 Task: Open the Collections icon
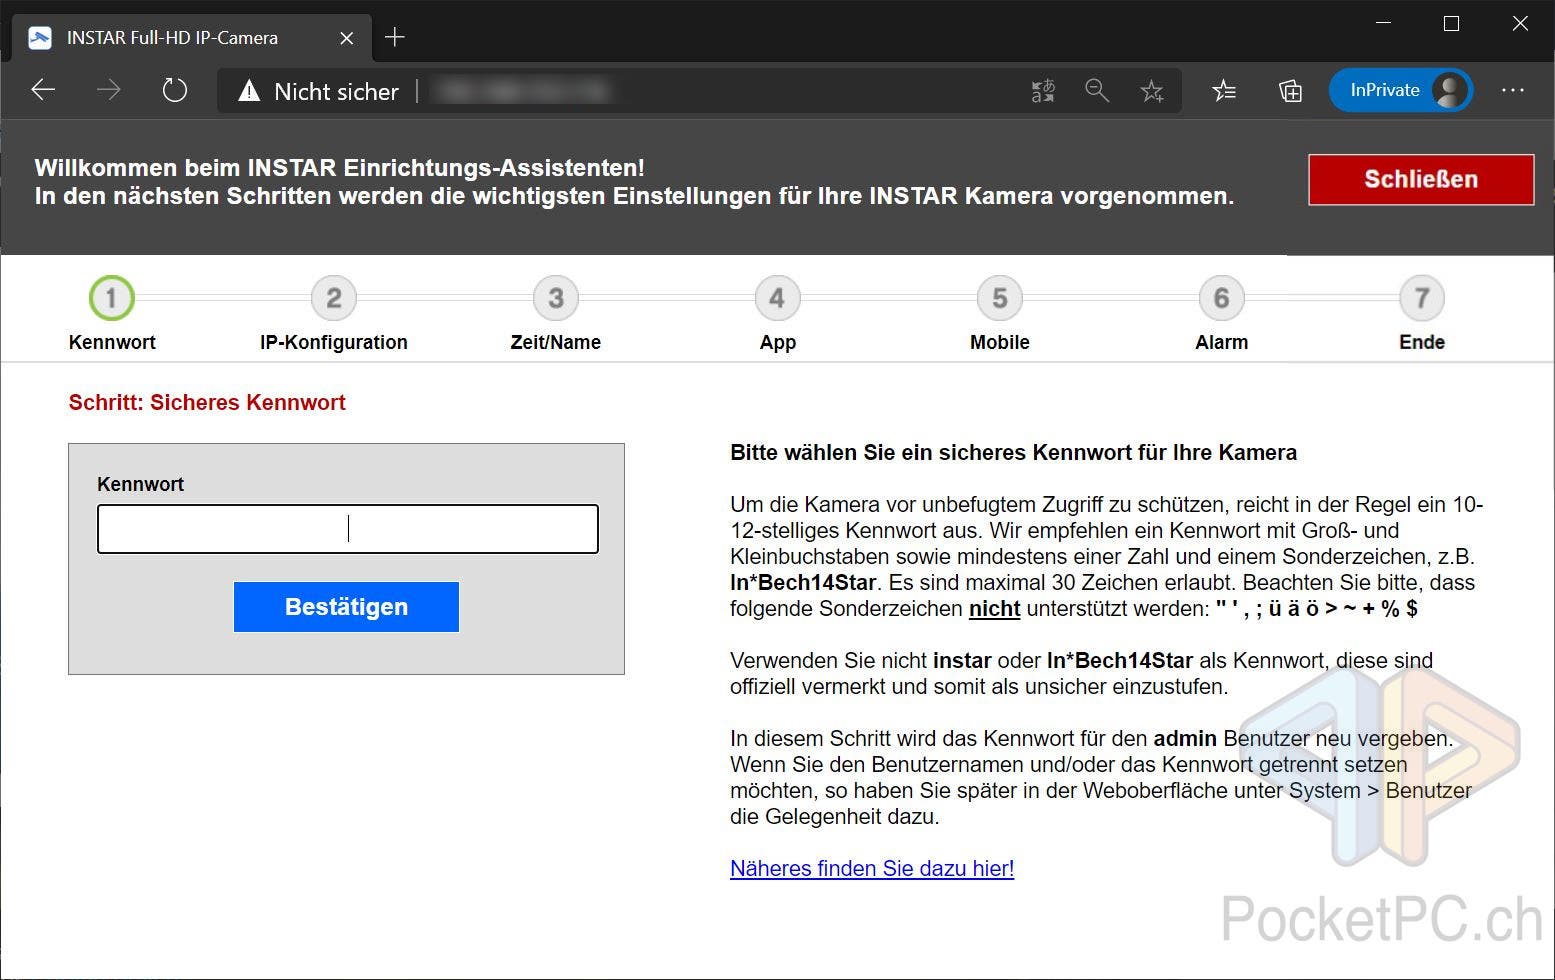1290,91
